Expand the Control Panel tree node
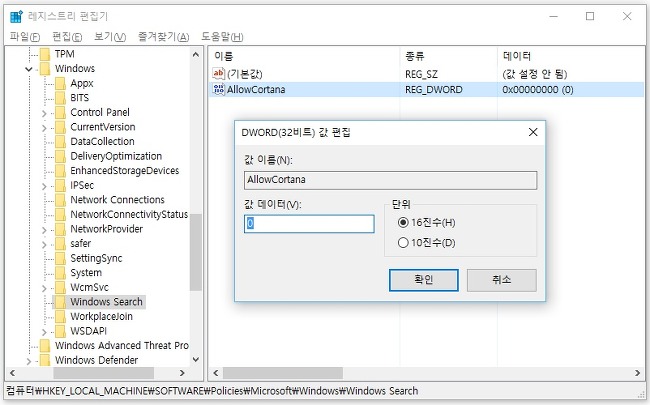The height and width of the screenshot is (405, 650). pyautogui.click(x=44, y=113)
